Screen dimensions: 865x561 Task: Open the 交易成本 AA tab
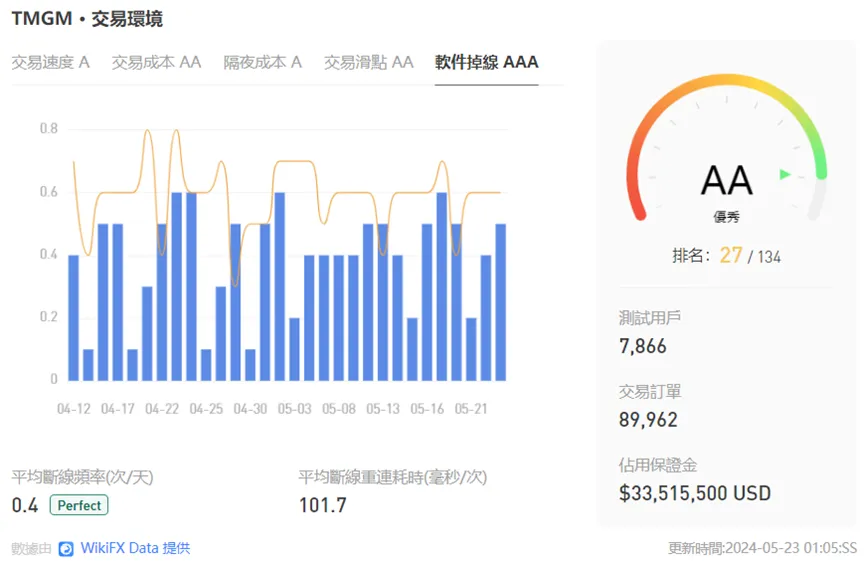[156, 62]
